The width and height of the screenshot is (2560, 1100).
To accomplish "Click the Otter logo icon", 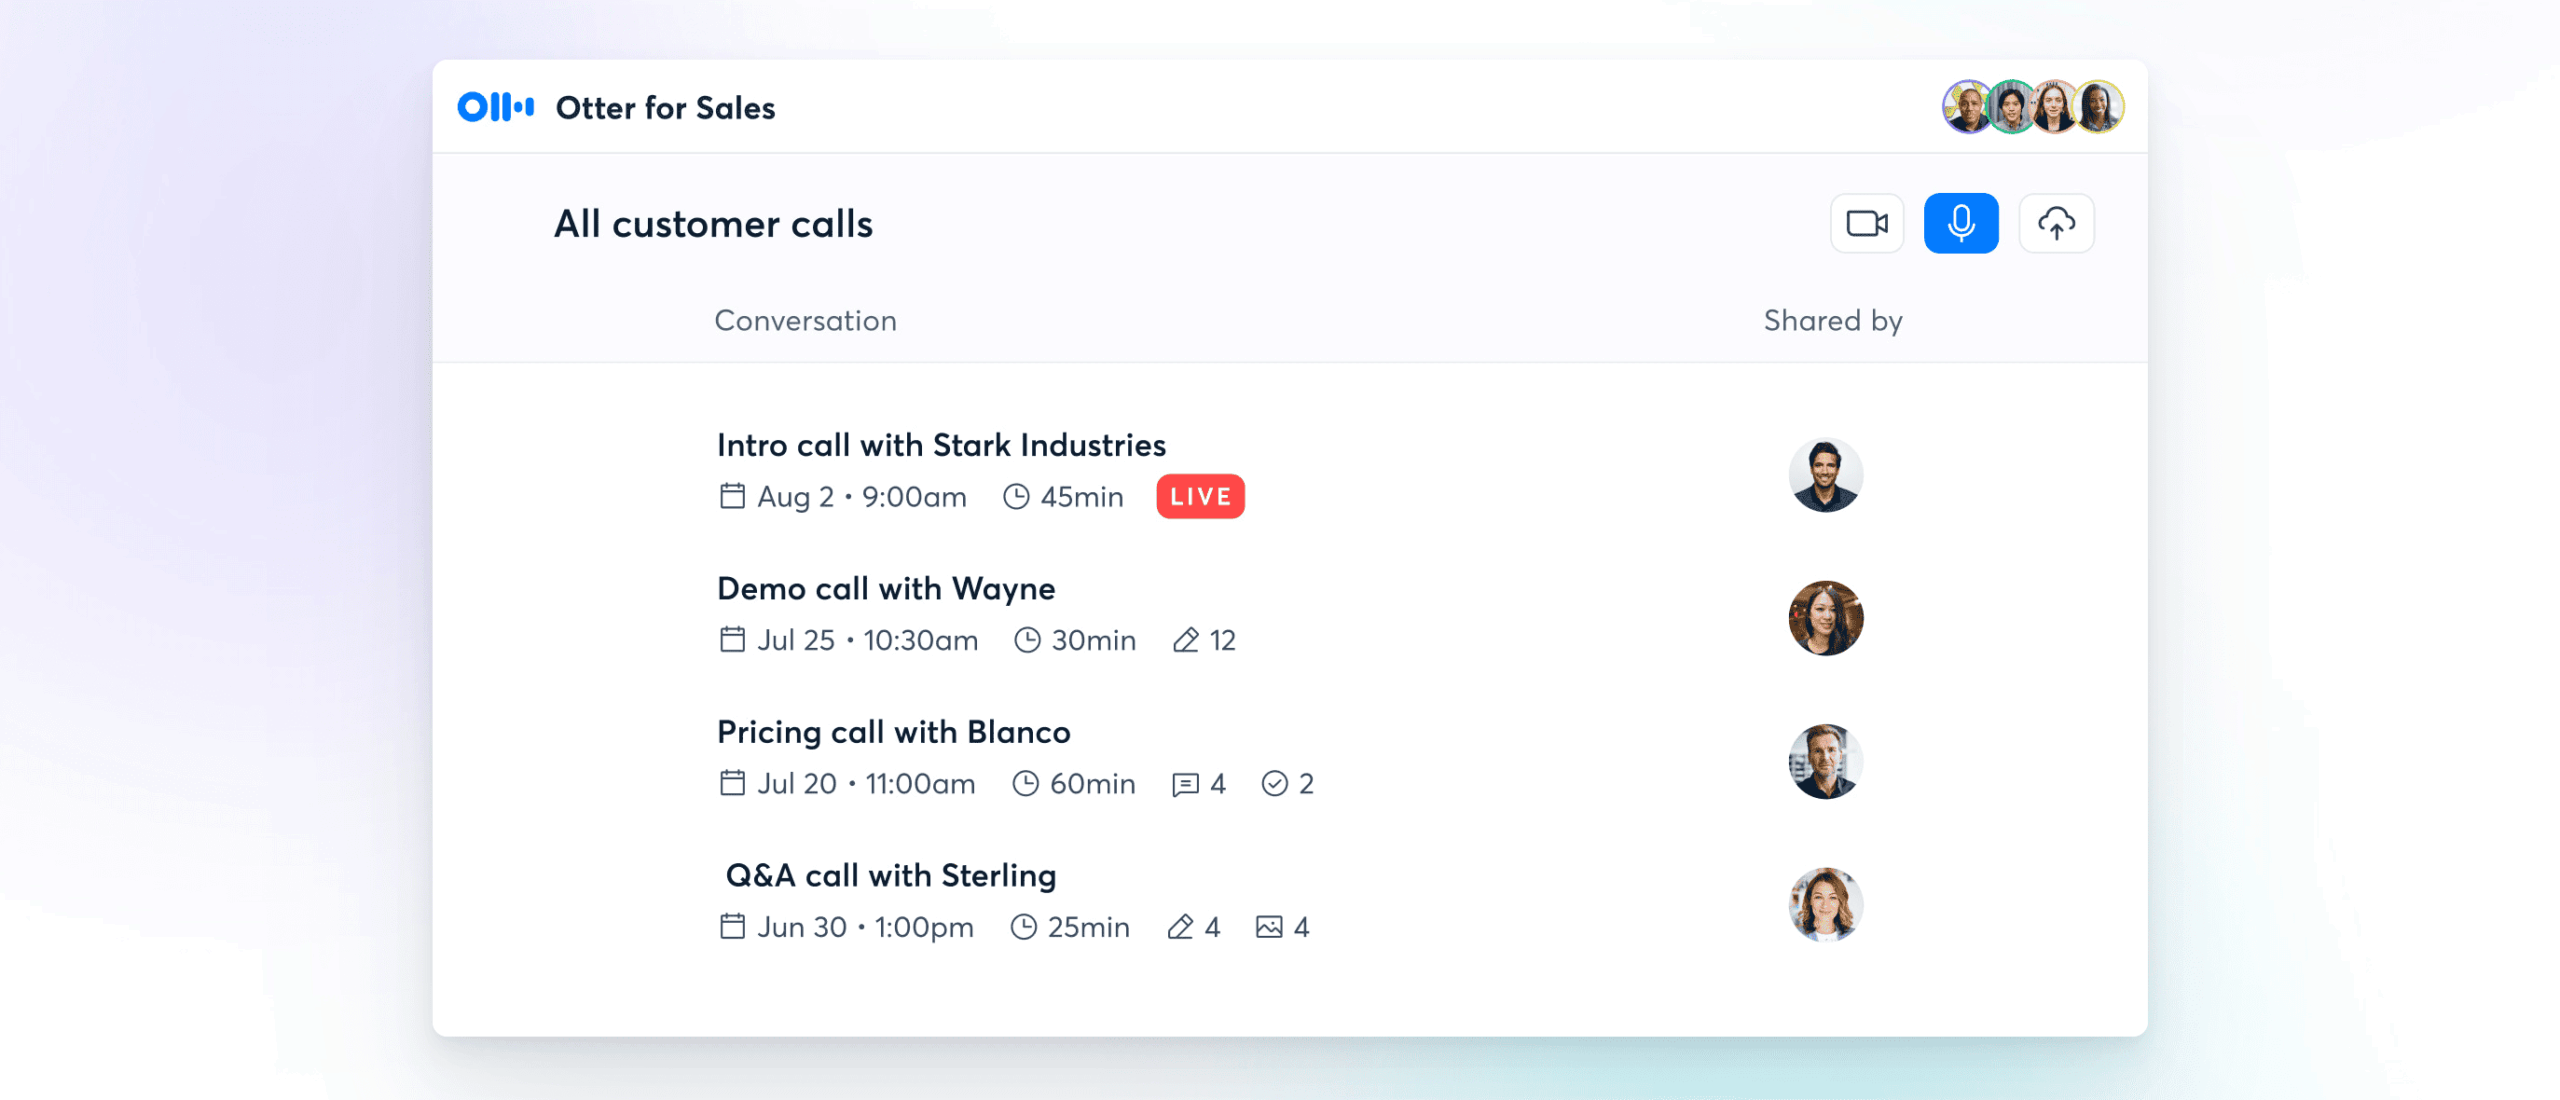I will click(496, 107).
